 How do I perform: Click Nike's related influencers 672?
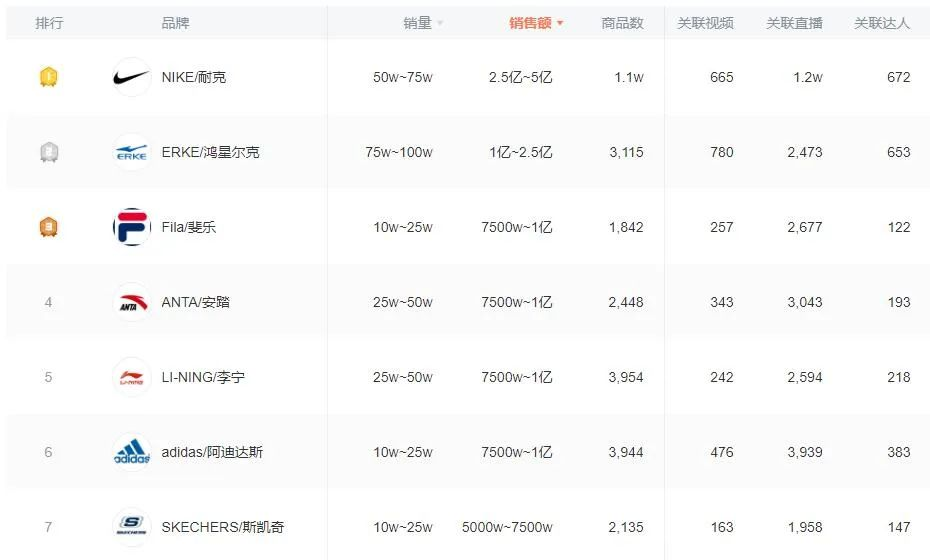pyautogui.click(x=899, y=77)
